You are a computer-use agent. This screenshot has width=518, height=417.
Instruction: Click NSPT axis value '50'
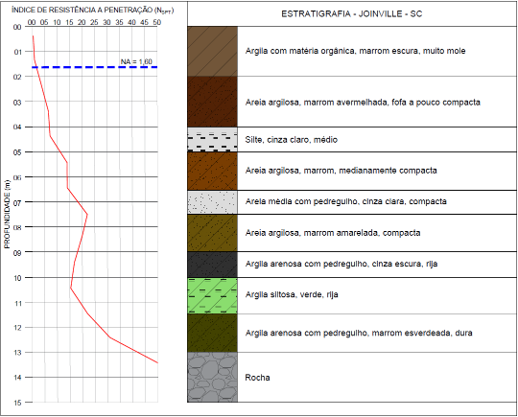point(157,22)
